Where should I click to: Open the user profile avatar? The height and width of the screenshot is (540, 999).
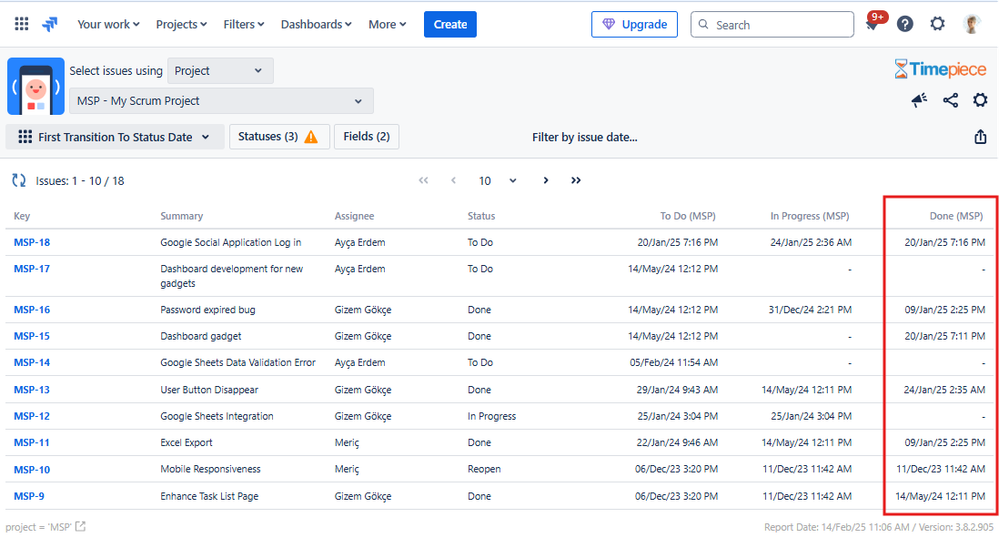[972, 24]
